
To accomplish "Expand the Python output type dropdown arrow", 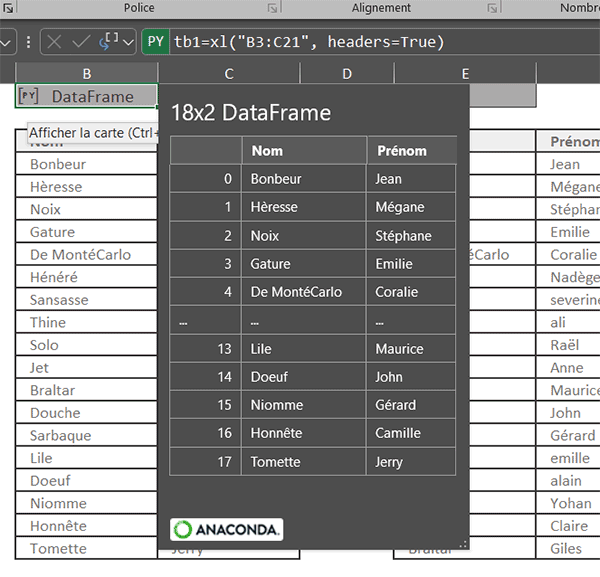I will click(129, 42).
